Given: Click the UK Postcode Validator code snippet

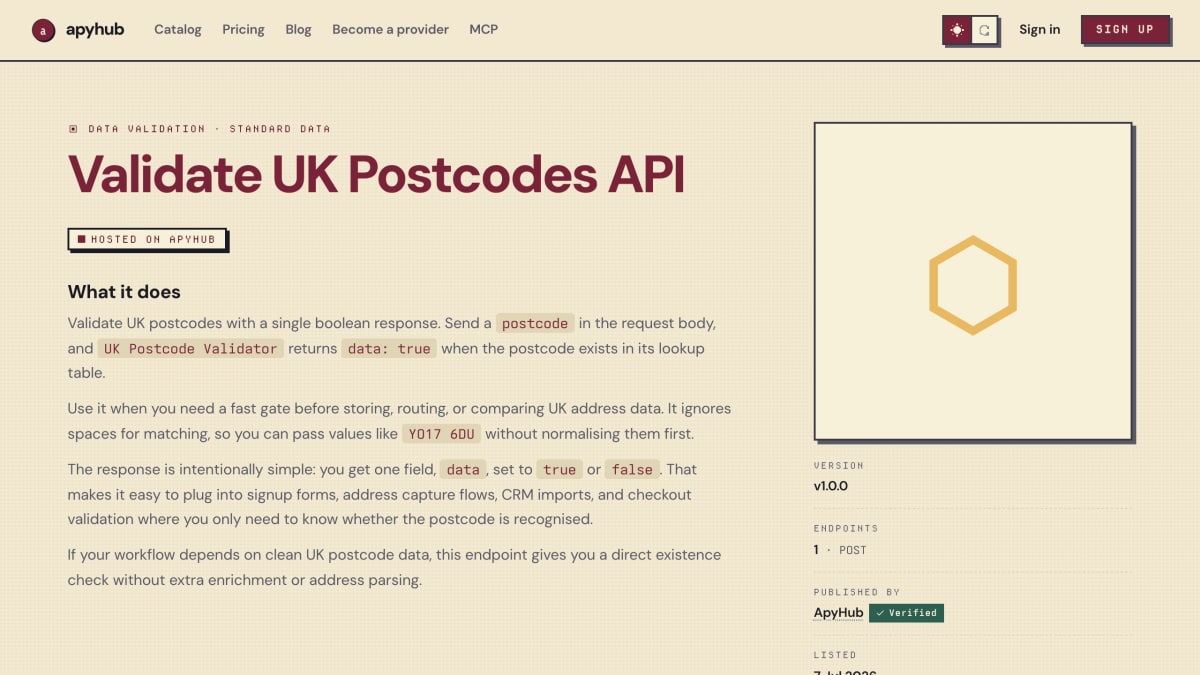Looking at the screenshot, I should pos(190,349).
